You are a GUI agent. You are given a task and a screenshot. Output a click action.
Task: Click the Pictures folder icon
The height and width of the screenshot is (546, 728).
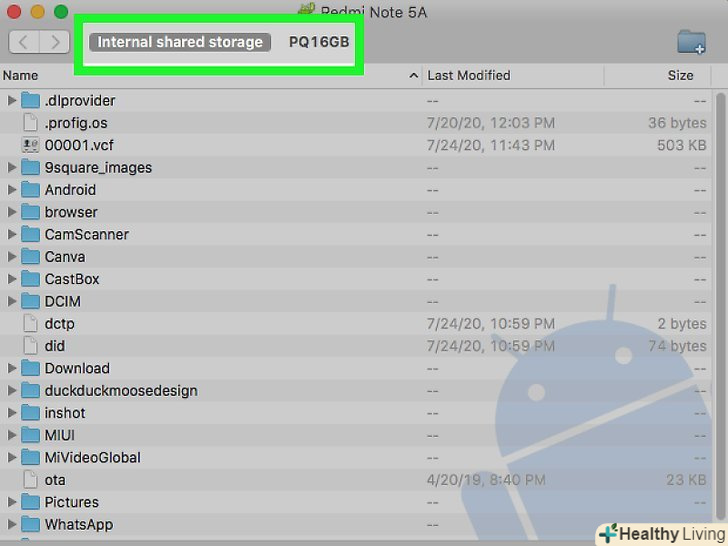click(x=31, y=502)
